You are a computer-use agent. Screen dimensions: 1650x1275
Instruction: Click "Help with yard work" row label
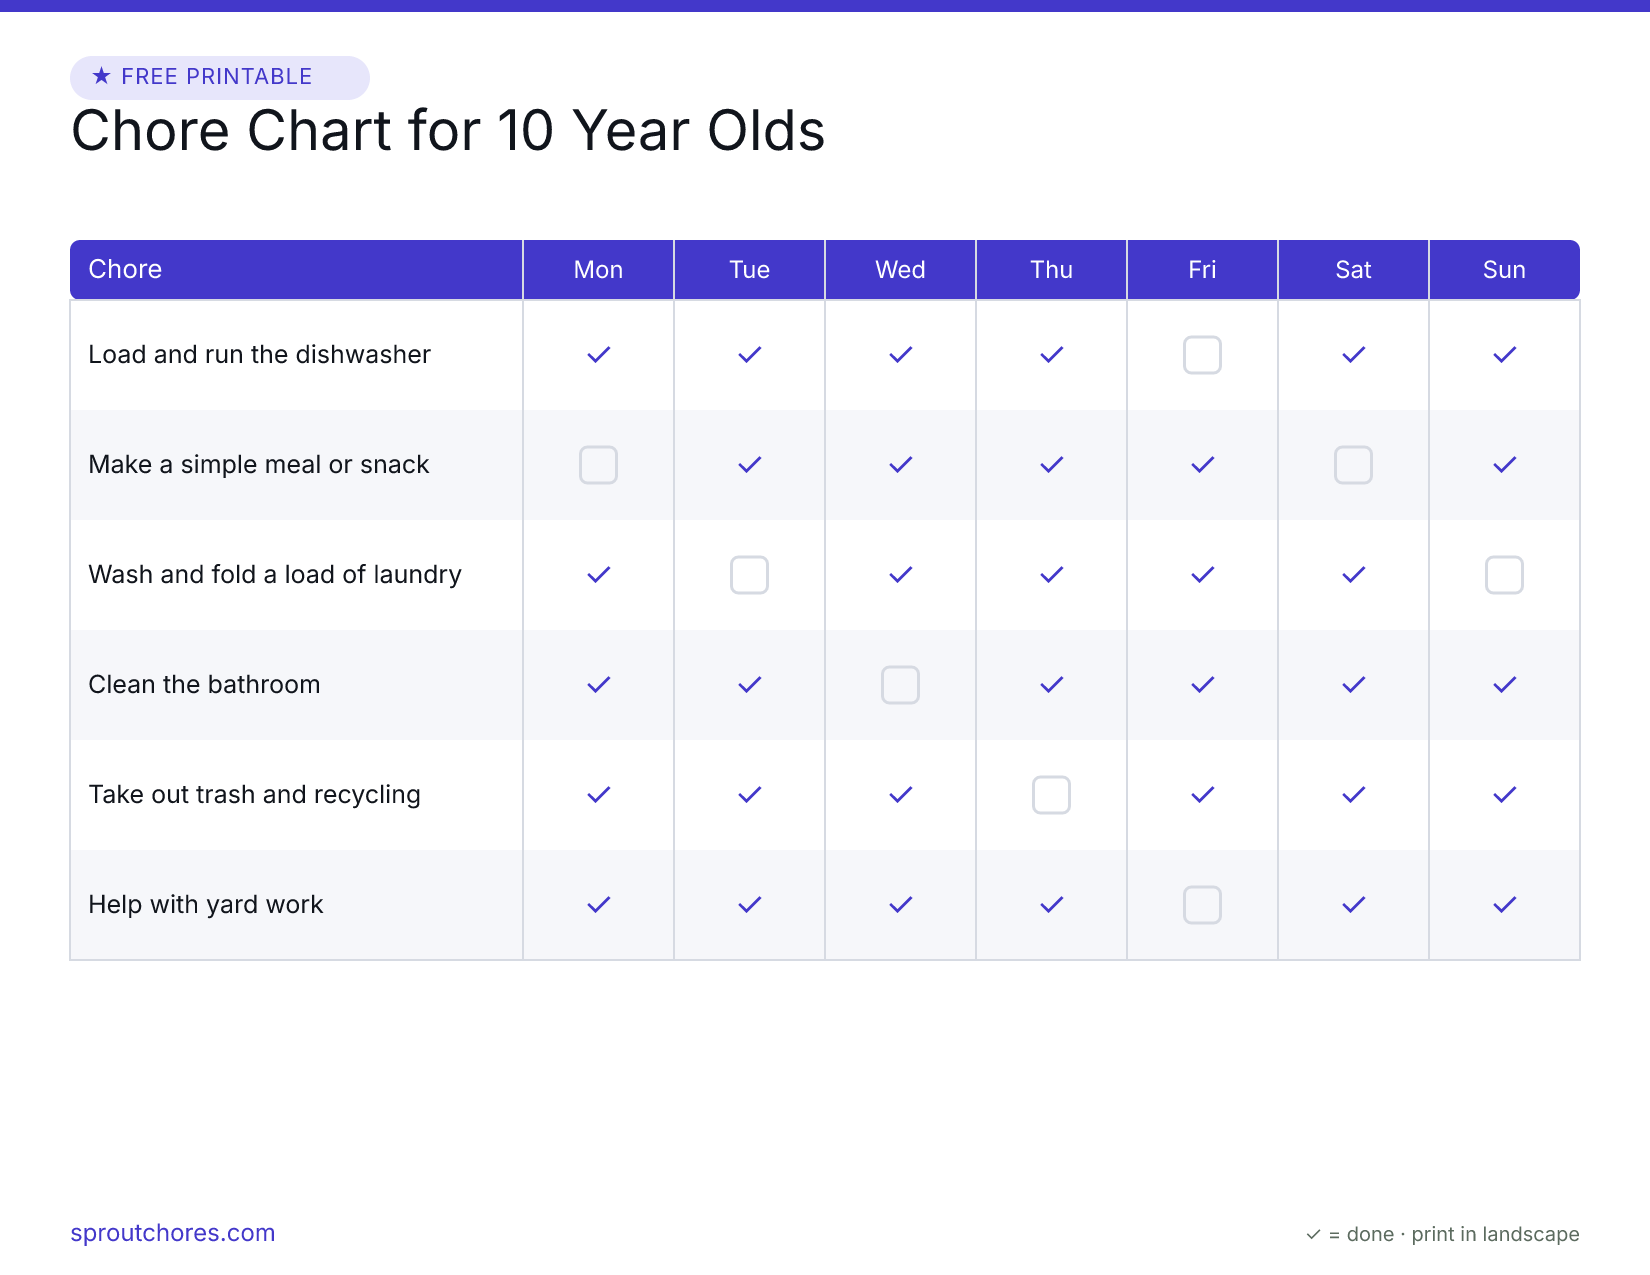point(205,905)
